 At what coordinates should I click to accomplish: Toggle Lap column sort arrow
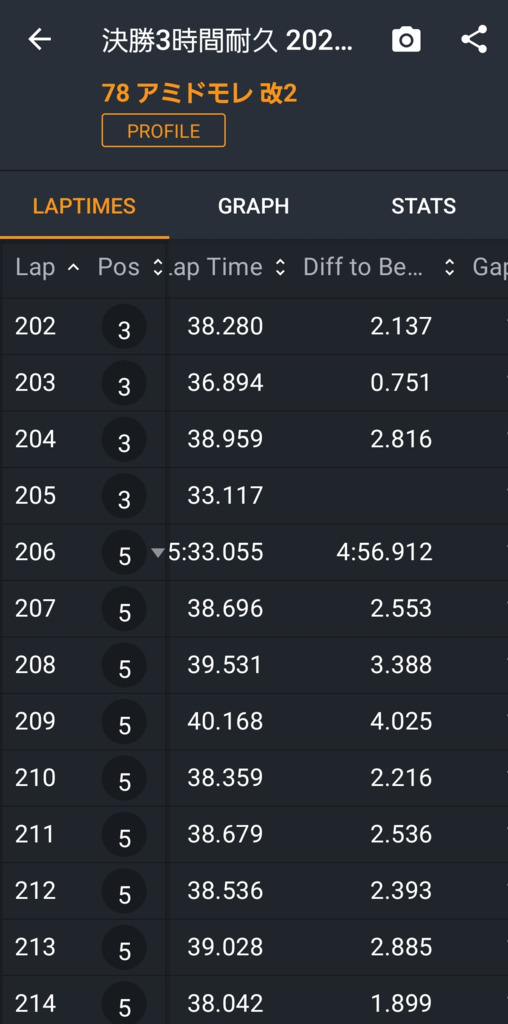click(x=74, y=267)
